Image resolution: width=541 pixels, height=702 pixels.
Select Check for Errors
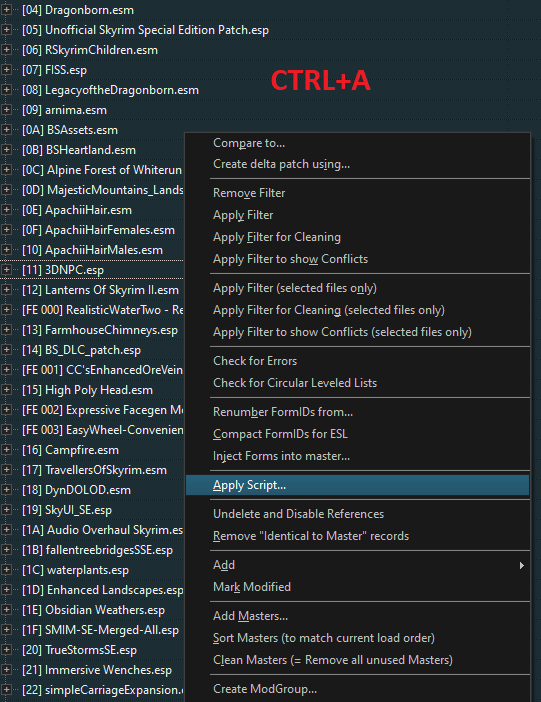(x=255, y=361)
